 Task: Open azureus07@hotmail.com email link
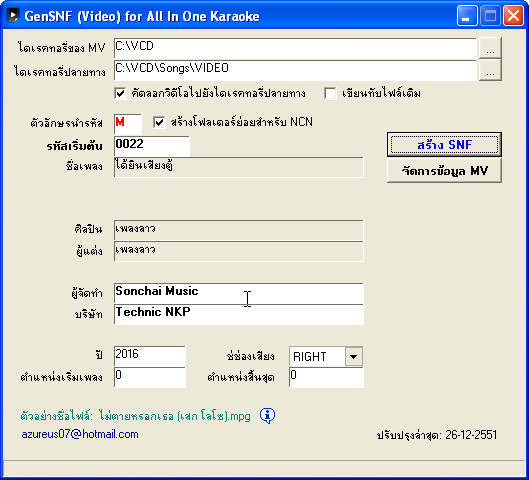(x=80, y=434)
